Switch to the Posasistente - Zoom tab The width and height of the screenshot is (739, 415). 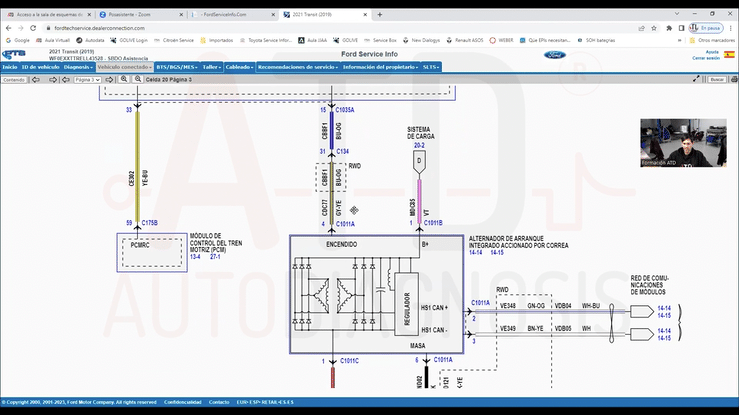point(141,15)
